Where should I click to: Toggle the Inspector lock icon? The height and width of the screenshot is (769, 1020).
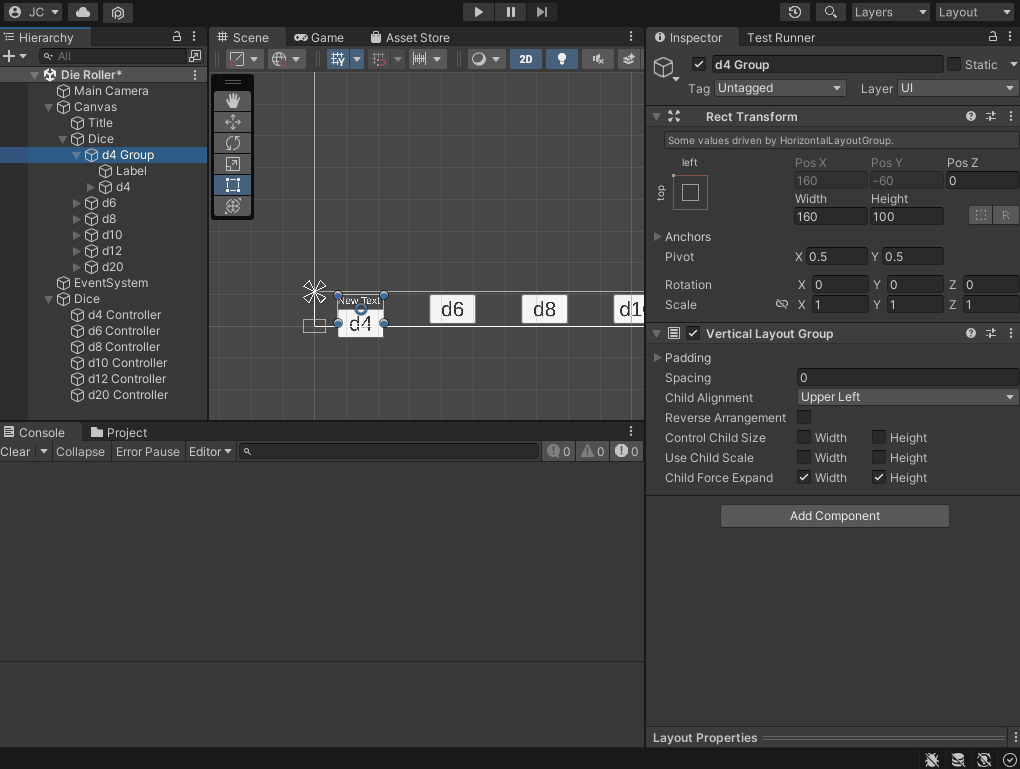point(993,37)
